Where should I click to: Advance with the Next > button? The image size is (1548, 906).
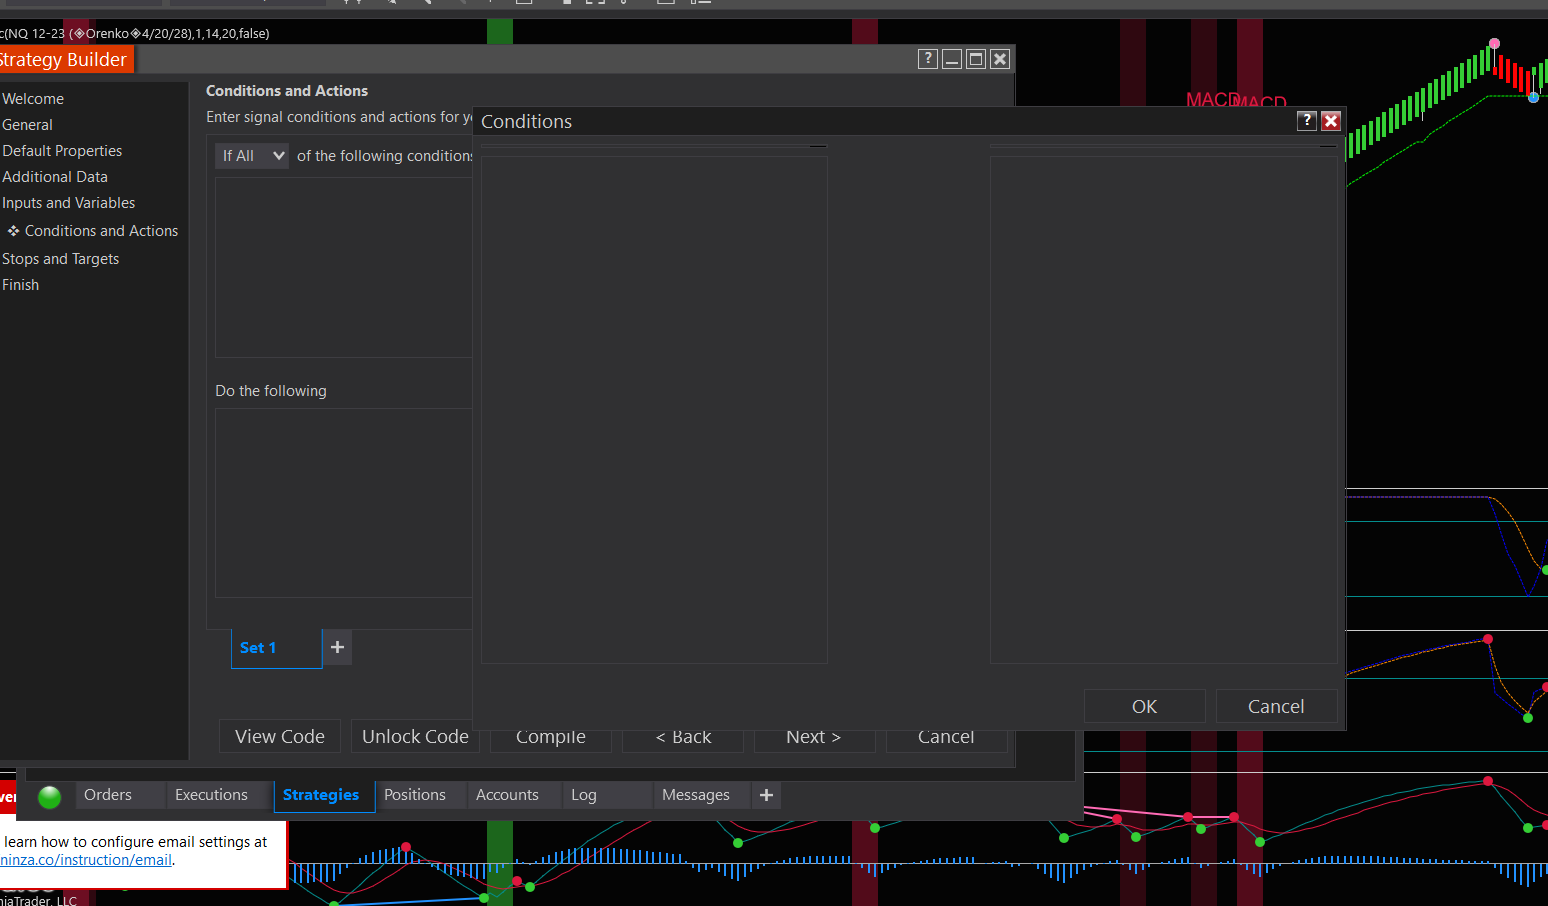coord(814,738)
